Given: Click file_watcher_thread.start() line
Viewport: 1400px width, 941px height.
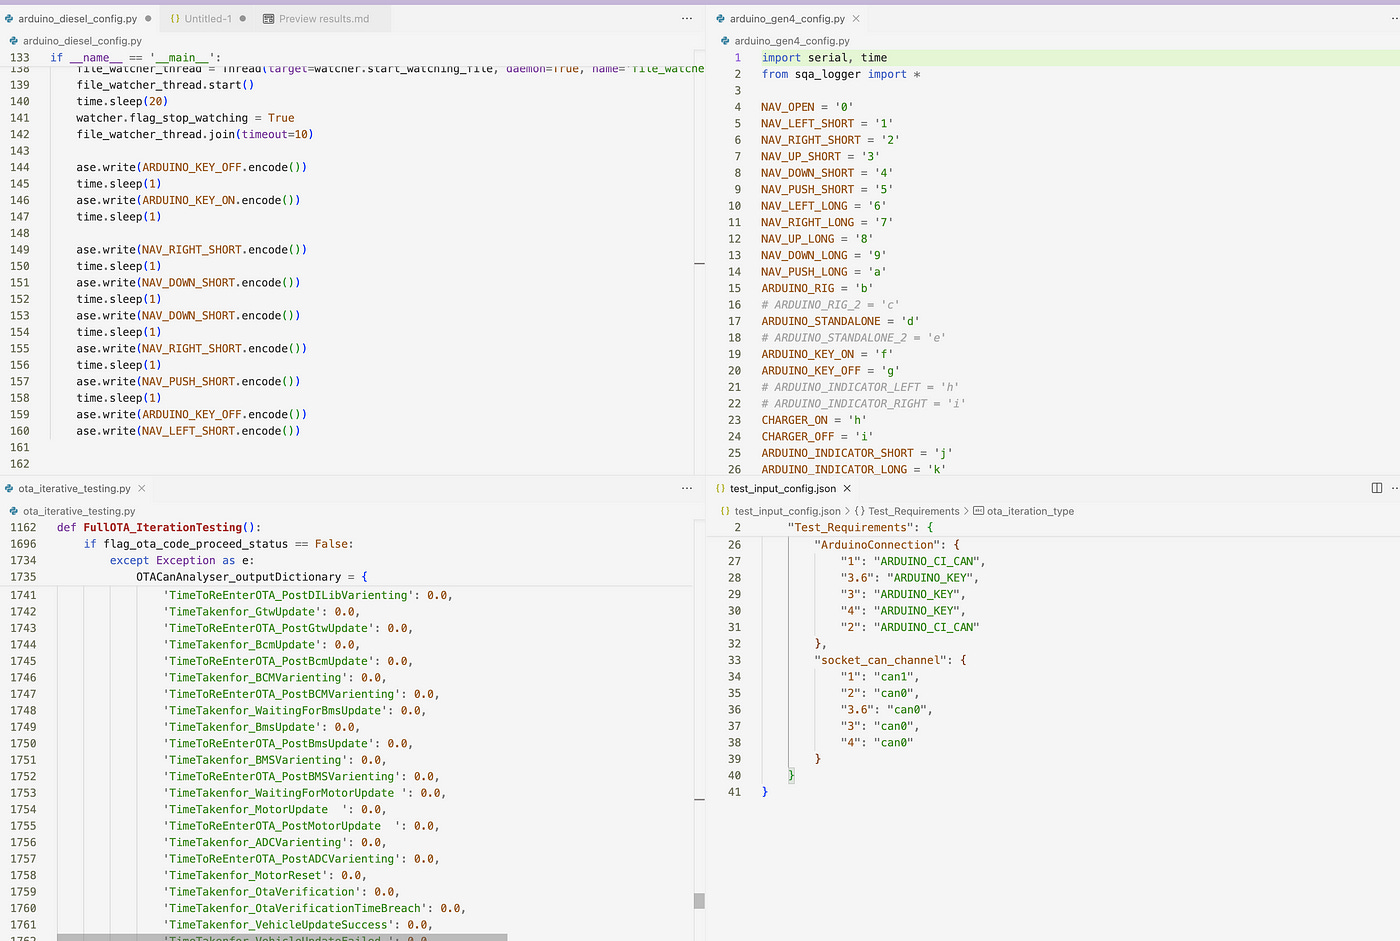Looking at the screenshot, I should tap(165, 85).
